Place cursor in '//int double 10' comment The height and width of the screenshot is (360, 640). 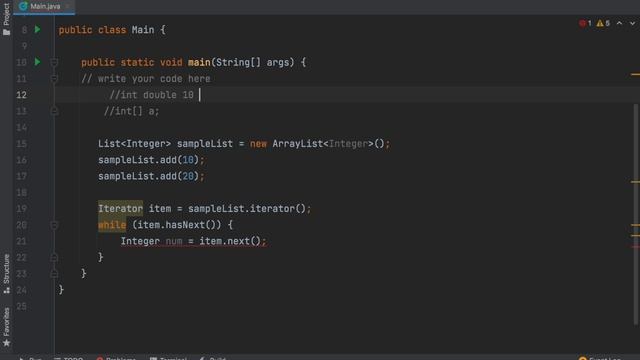(151, 95)
